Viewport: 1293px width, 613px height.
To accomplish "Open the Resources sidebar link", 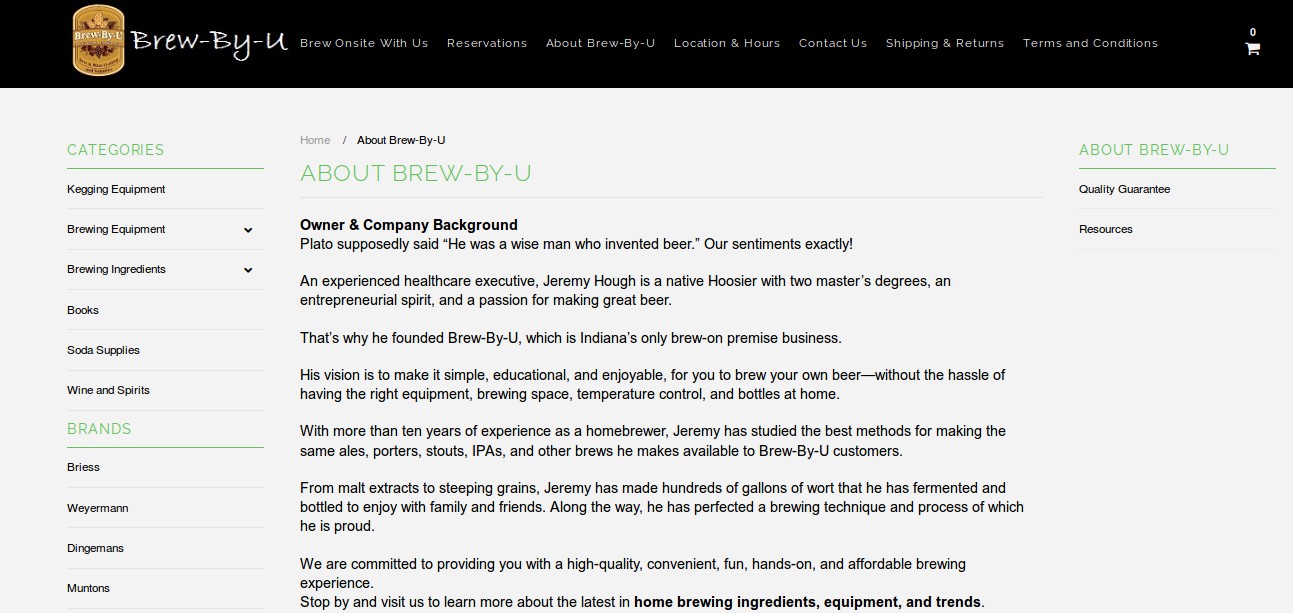I will click(1106, 229).
